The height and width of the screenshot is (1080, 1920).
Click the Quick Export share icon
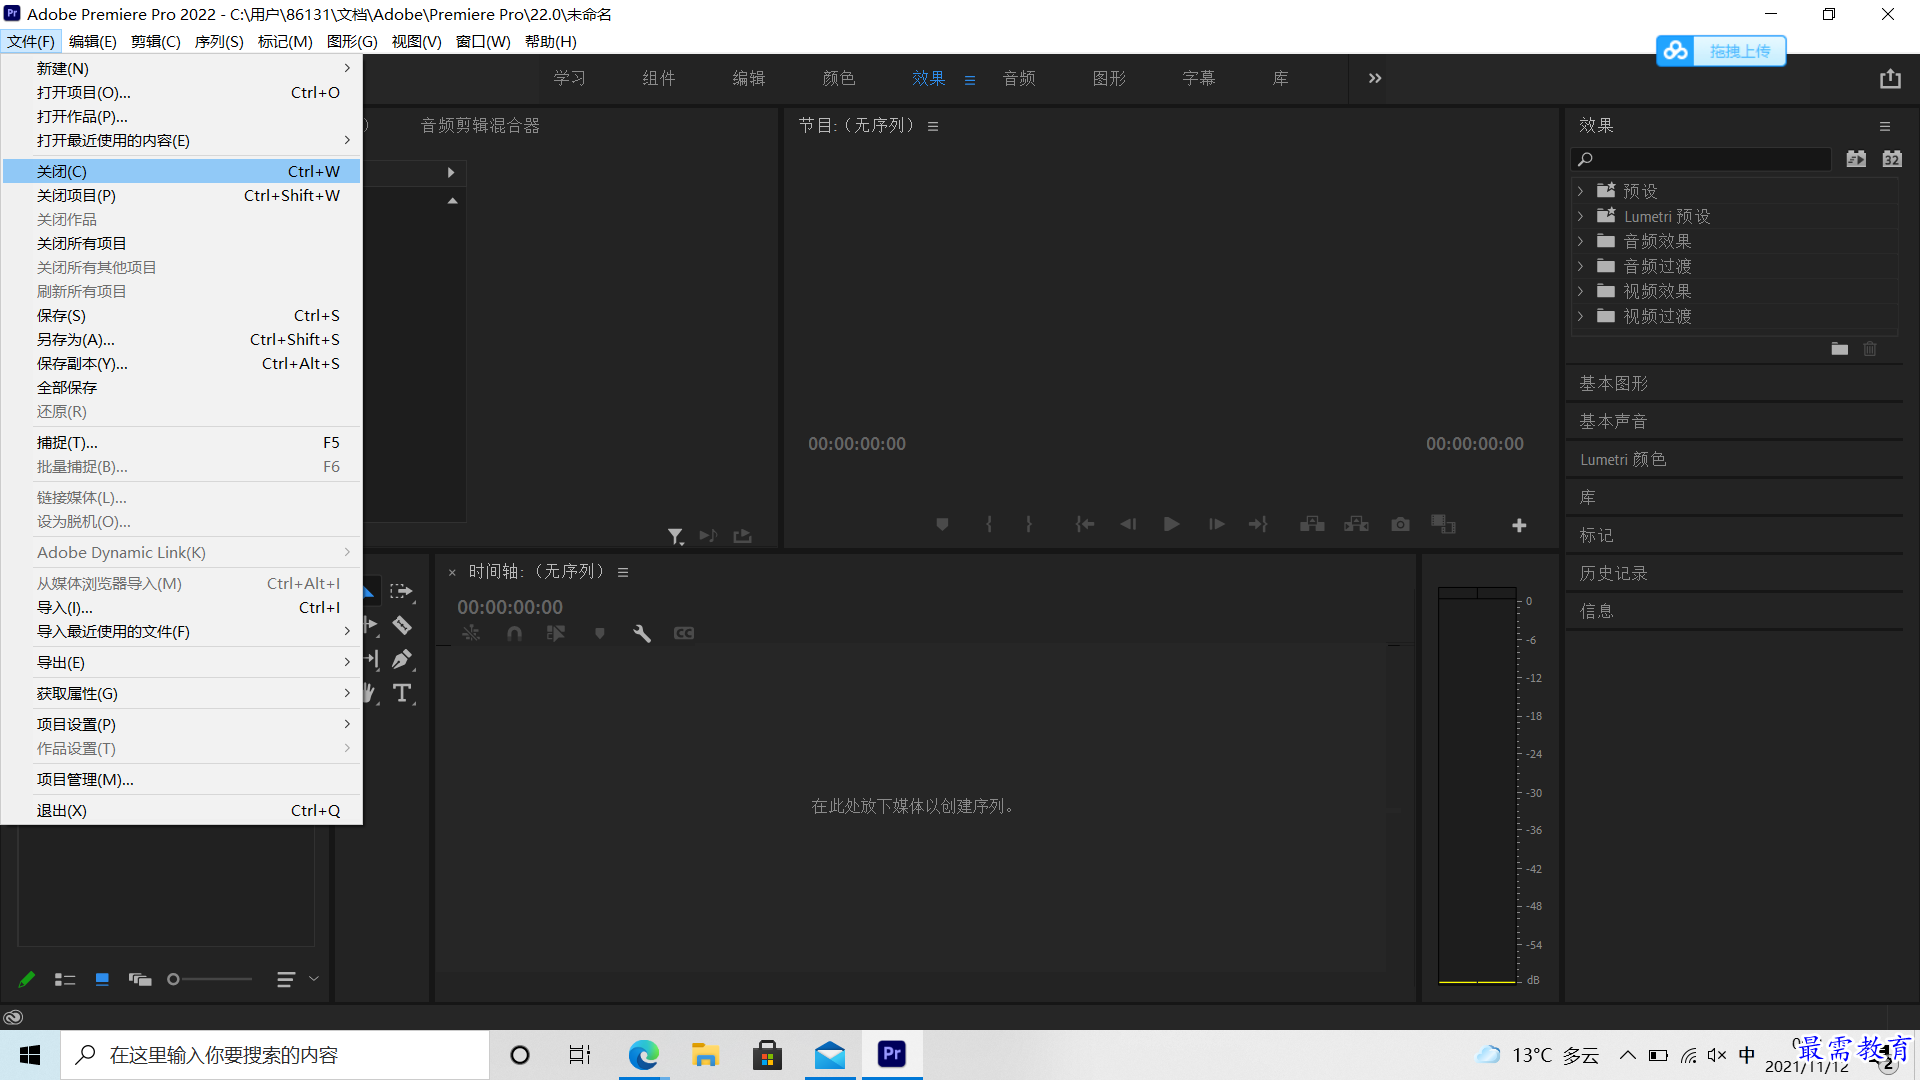(1889, 78)
